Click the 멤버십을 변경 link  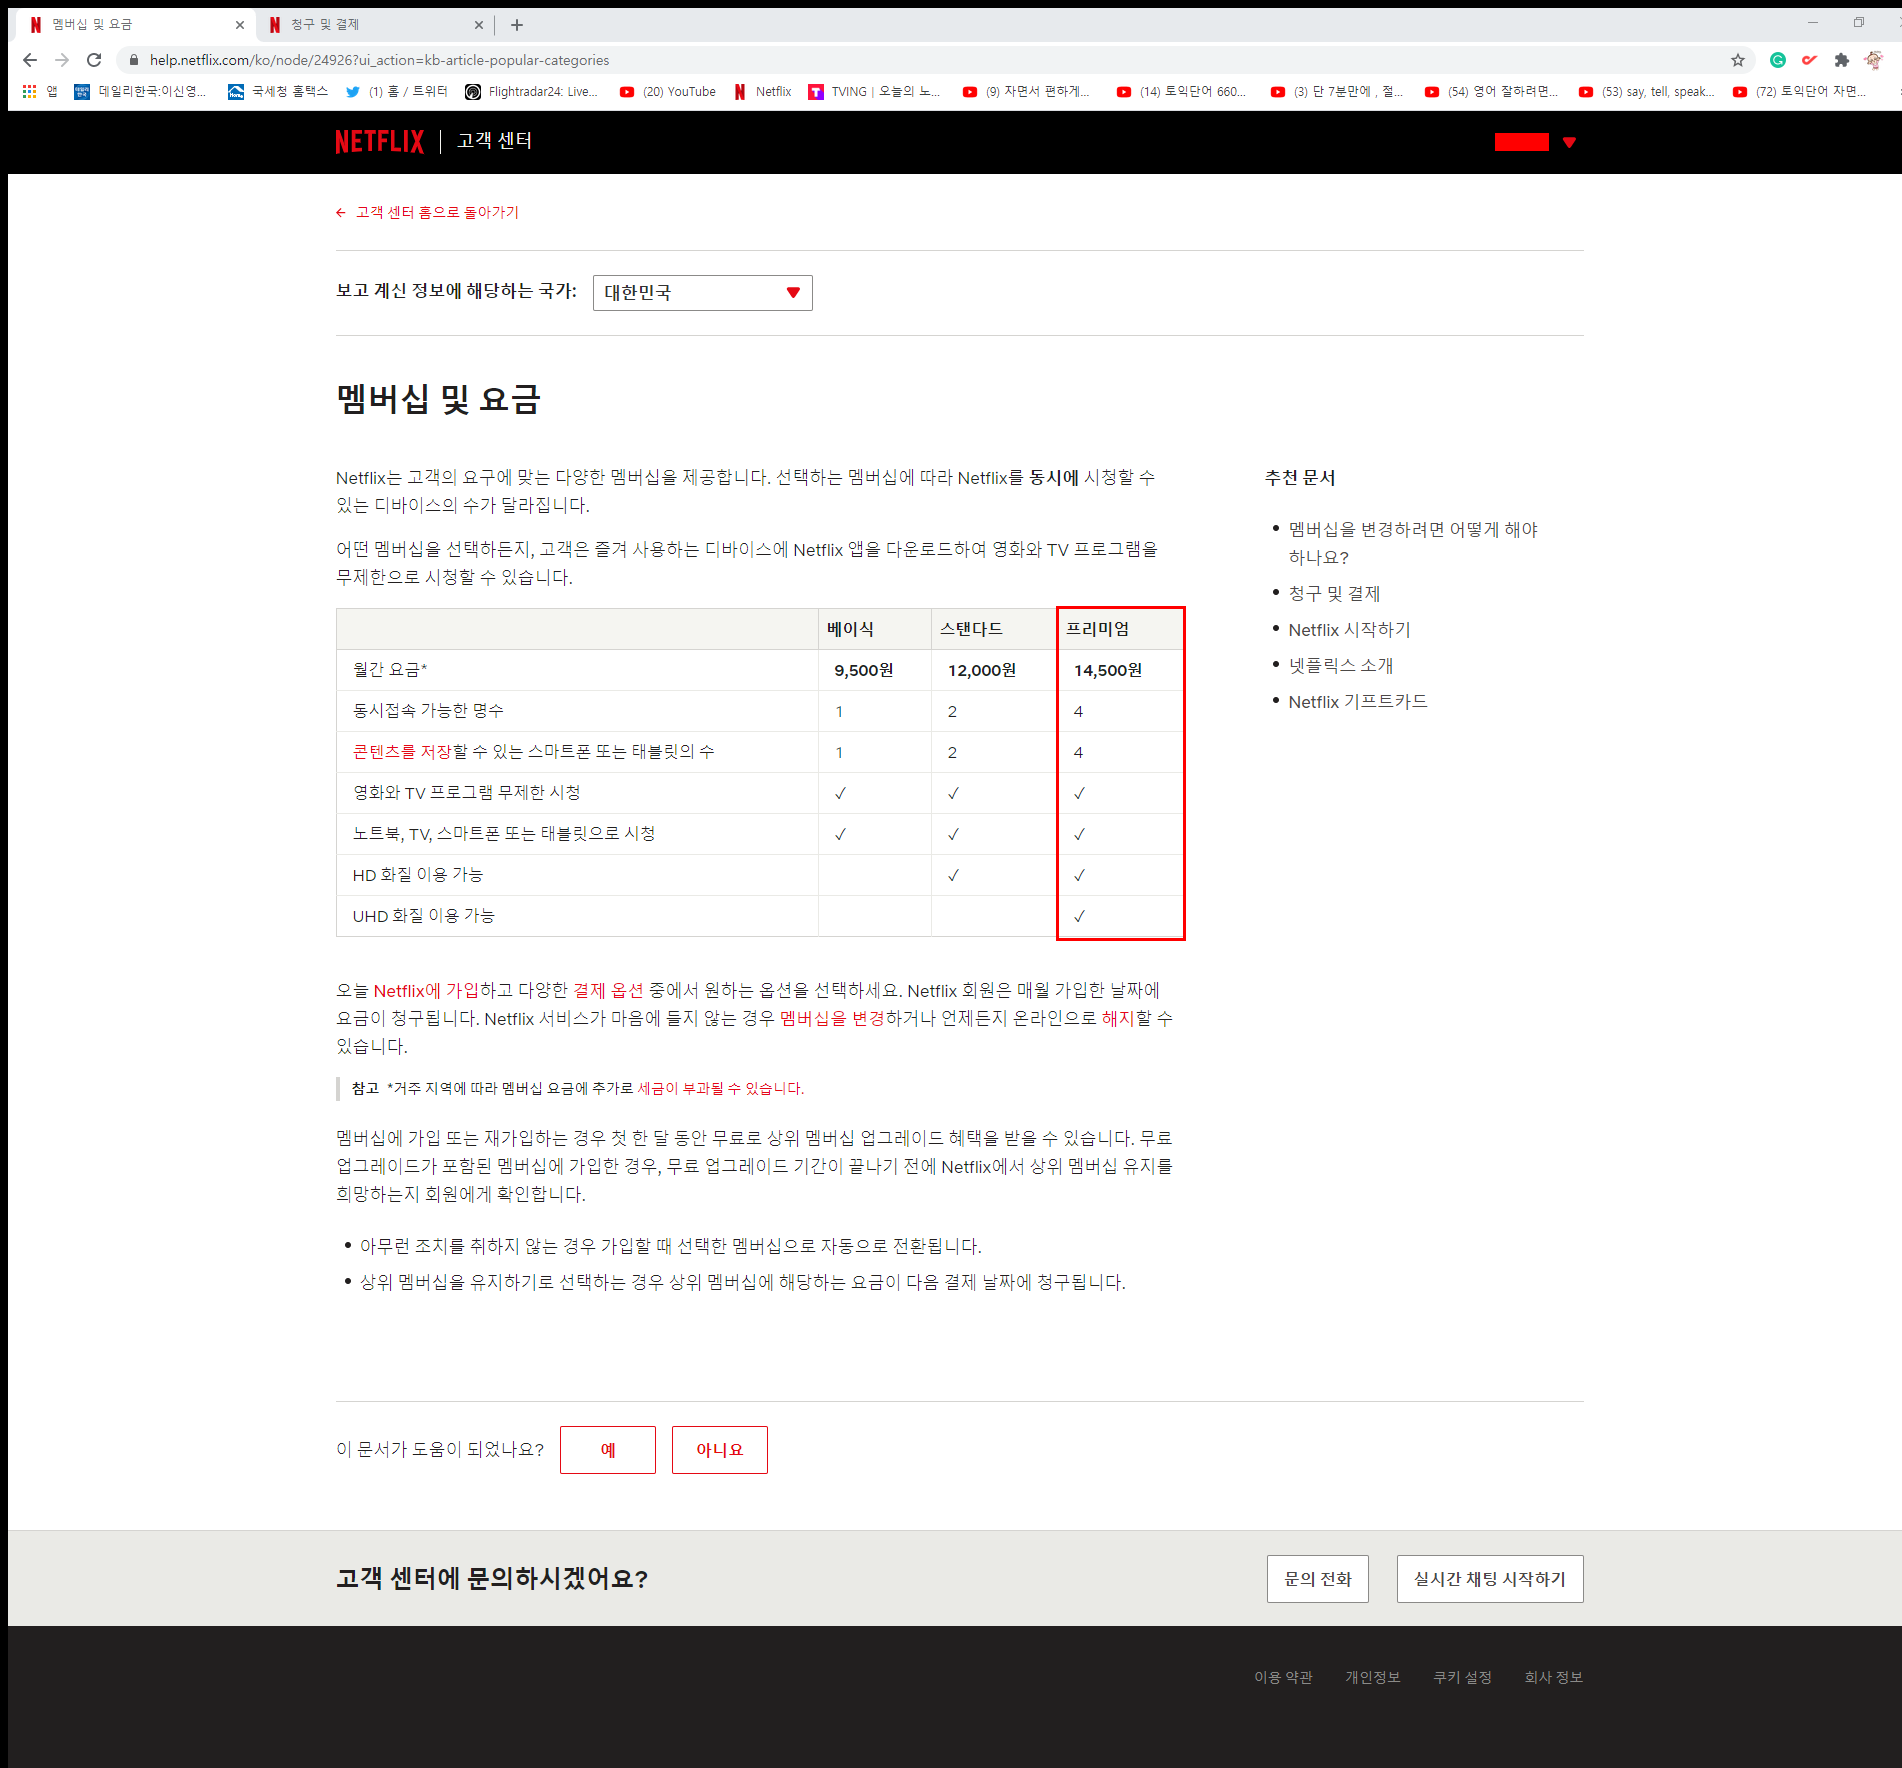coord(832,1018)
